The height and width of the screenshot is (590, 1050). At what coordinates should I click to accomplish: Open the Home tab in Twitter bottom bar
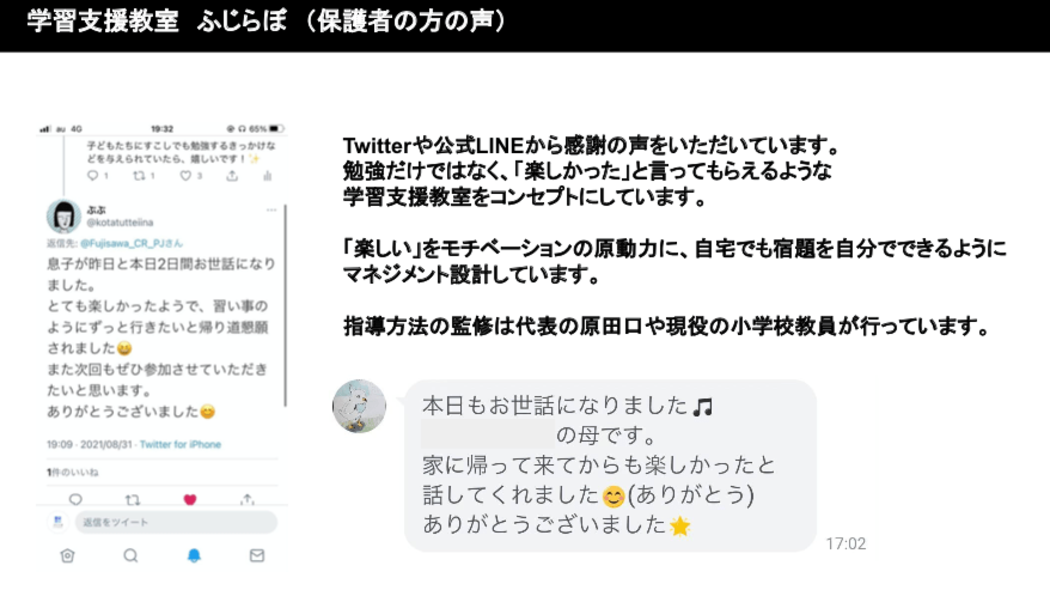68,555
